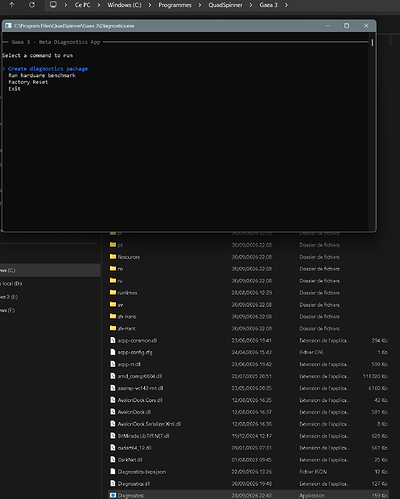Select 'Create diagnostics package' command
Screen dimensions: 400x499
48,69
